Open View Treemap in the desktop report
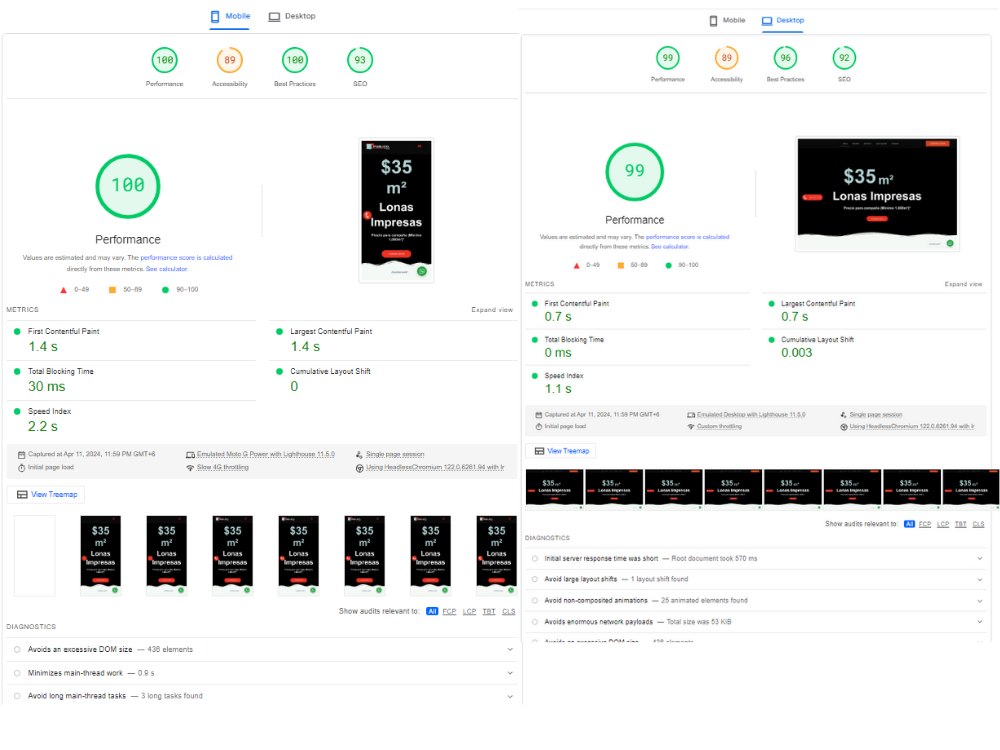The width and height of the screenshot is (1000, 750). coord(561,451)
